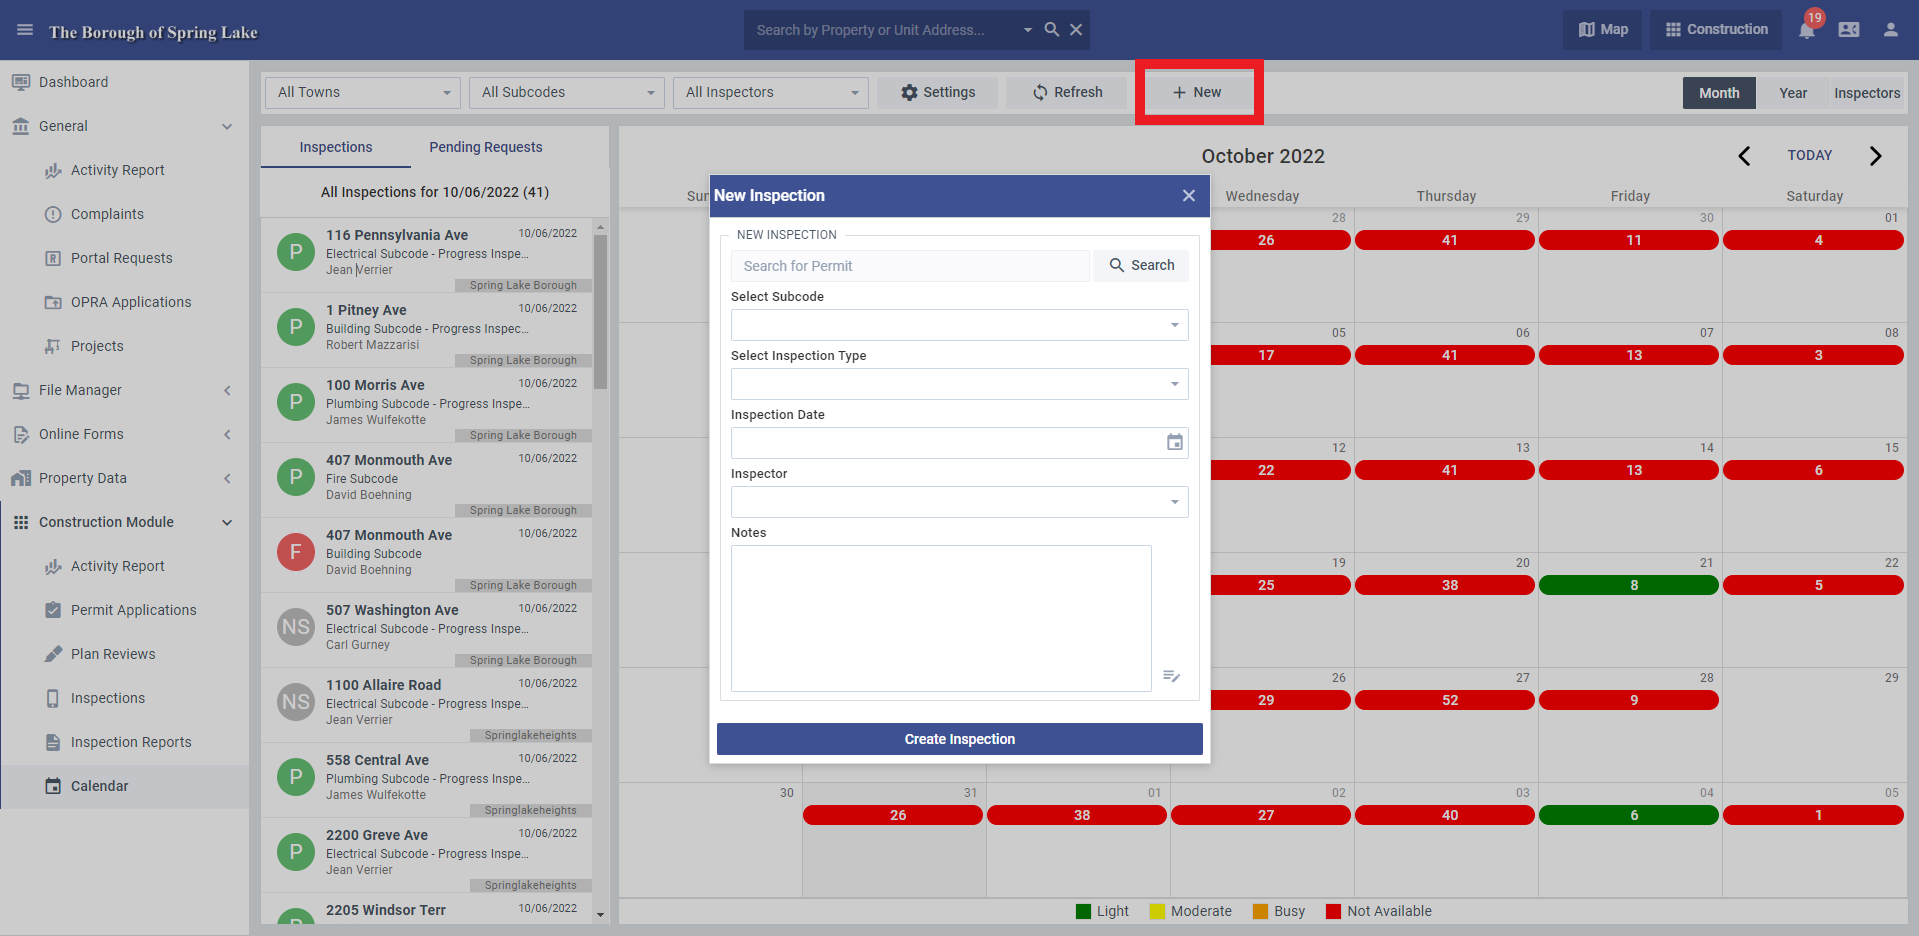Go to previous month arrow

(1744, 156)
